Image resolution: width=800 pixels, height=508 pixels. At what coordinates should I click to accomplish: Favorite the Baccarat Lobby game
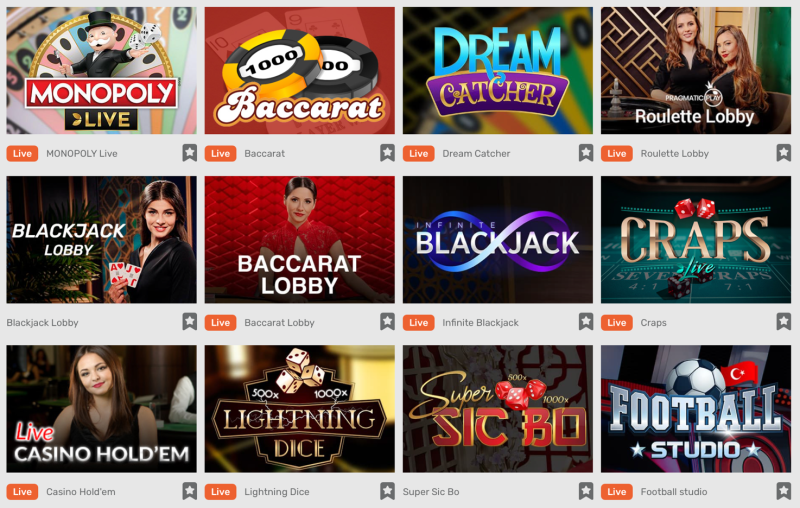(x=388, y=322)
